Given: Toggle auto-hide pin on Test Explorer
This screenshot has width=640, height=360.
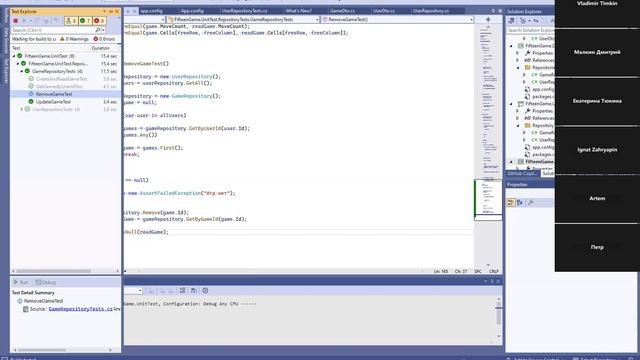Looking at the screenshot, I should pos(111,11).
